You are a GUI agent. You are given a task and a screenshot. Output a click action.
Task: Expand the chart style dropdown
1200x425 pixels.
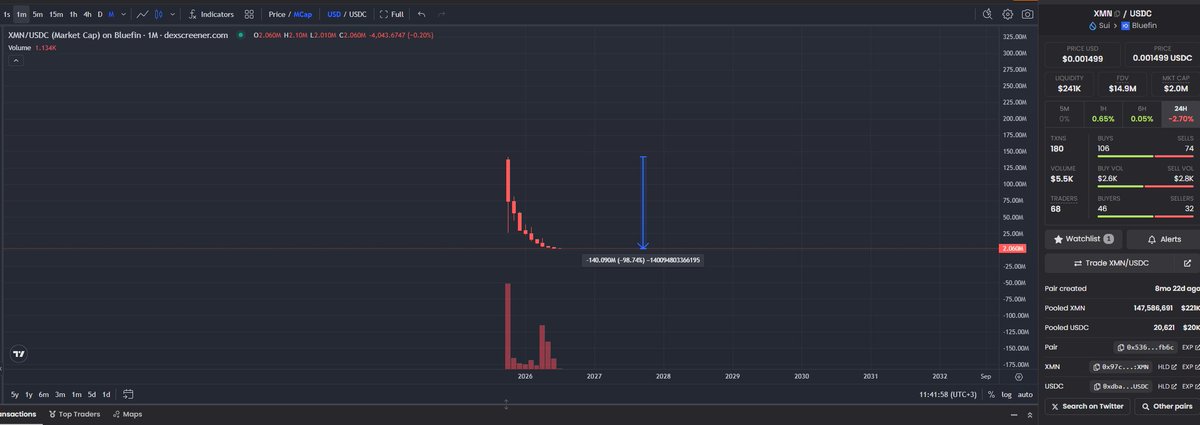[174, 15]
